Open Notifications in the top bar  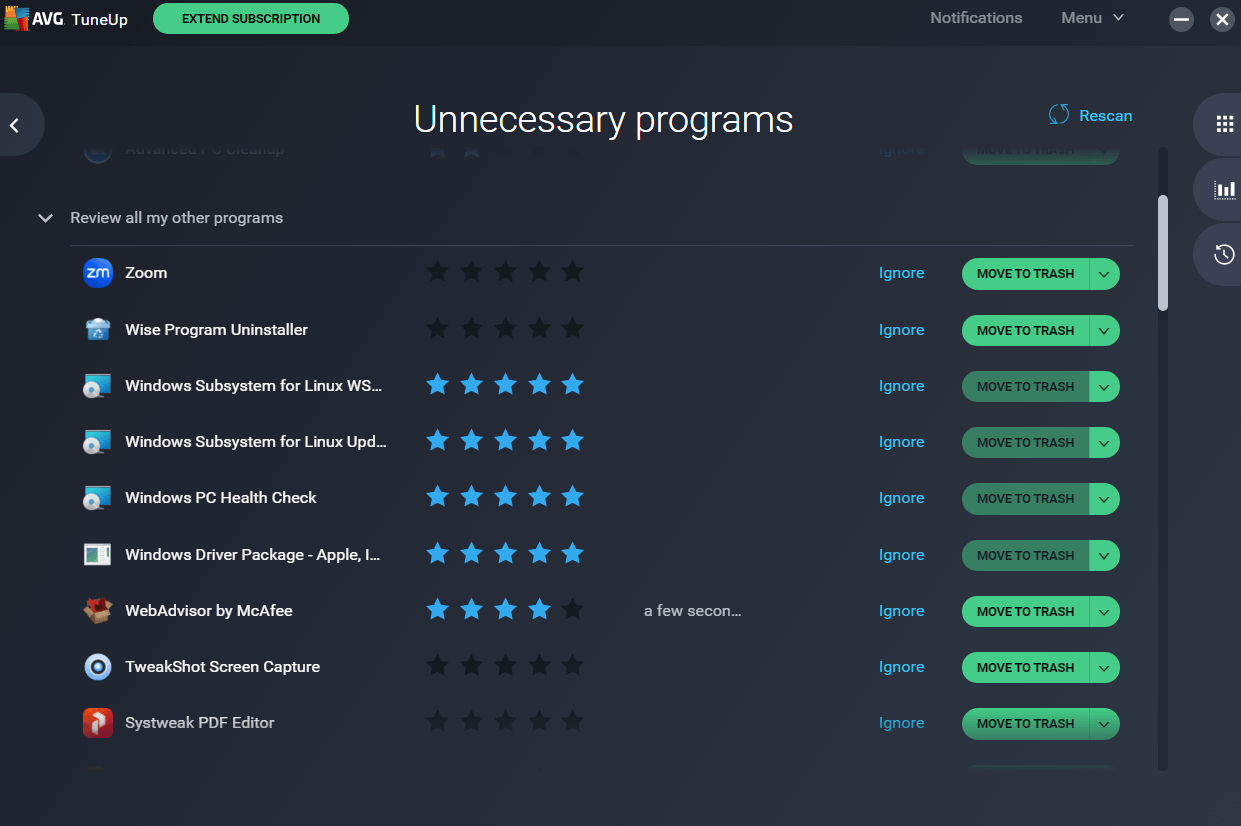click(x=976, y=18)
